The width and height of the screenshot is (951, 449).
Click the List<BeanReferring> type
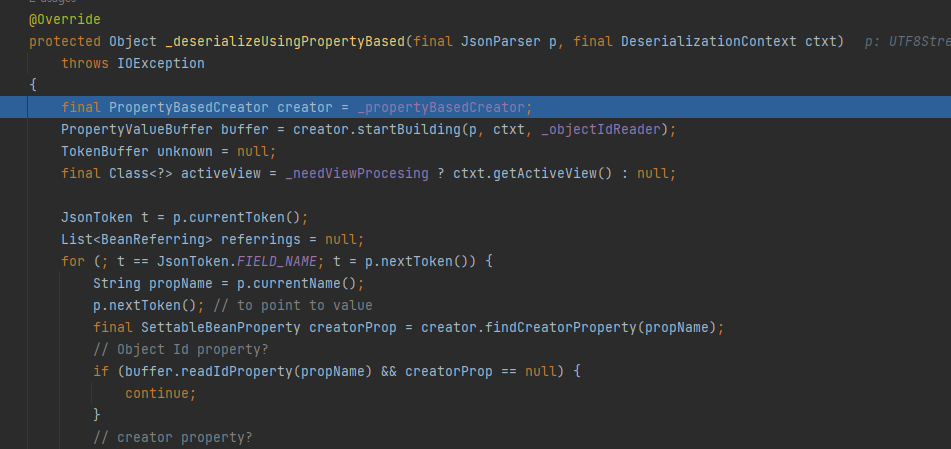point(136,239)
